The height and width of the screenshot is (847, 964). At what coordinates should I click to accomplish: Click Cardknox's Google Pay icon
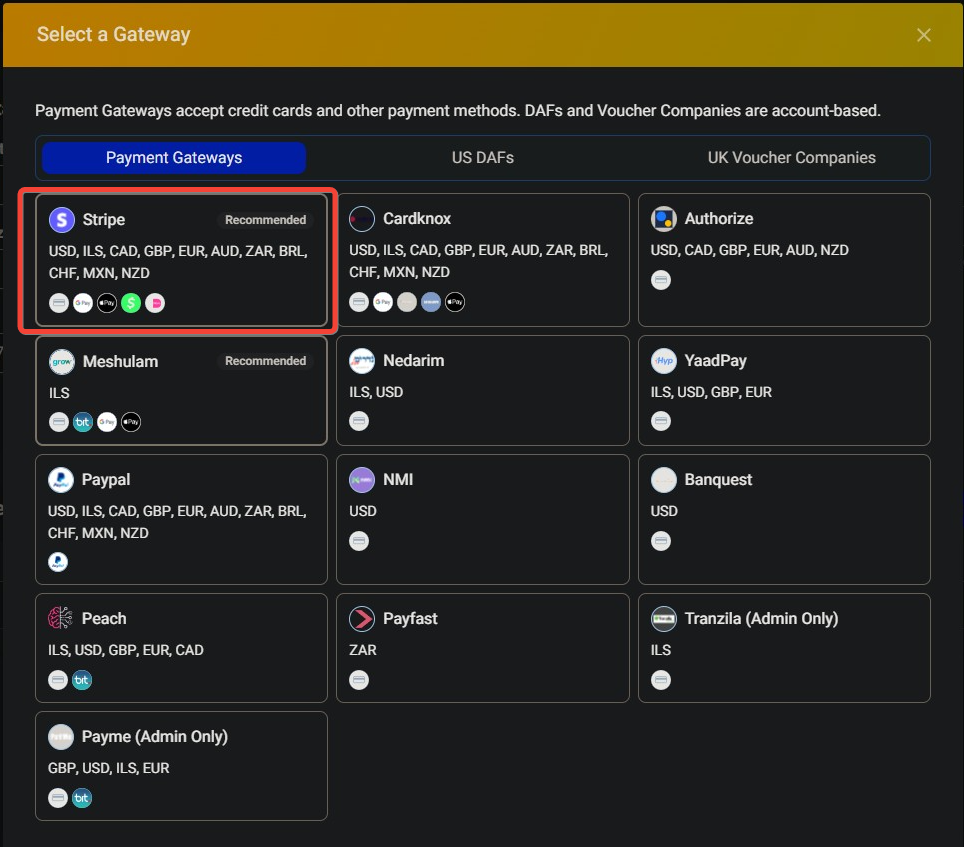(383, 302)
